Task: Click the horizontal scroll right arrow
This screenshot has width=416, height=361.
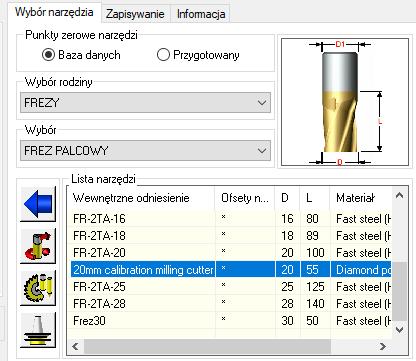Action: click(383, 346)
